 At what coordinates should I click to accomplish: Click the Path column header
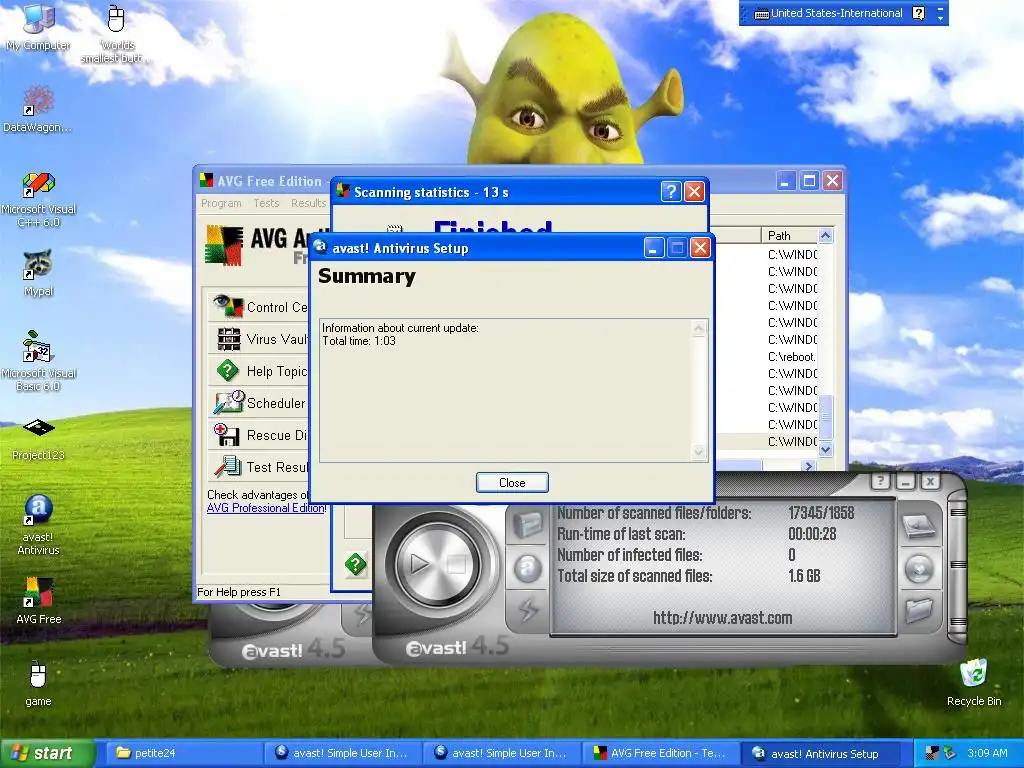pyautogui.click(x=789, y=235)
